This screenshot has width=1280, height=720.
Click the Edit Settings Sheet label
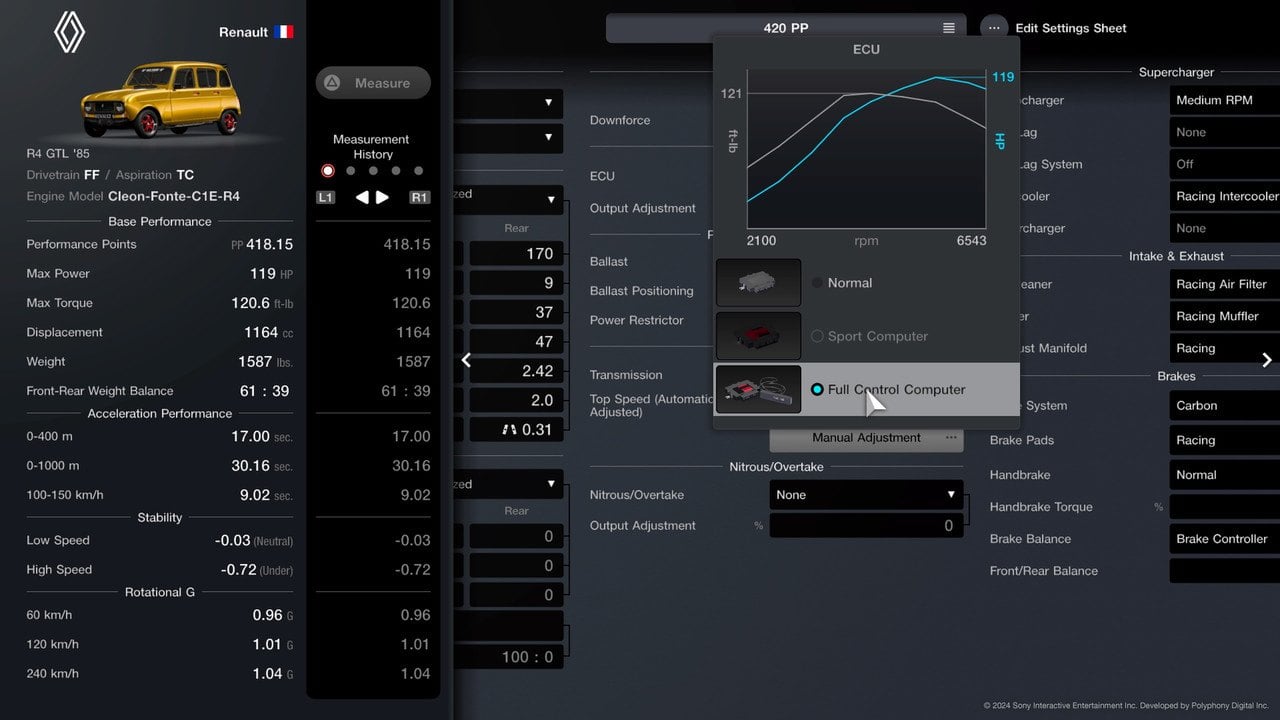[1071, 28]
